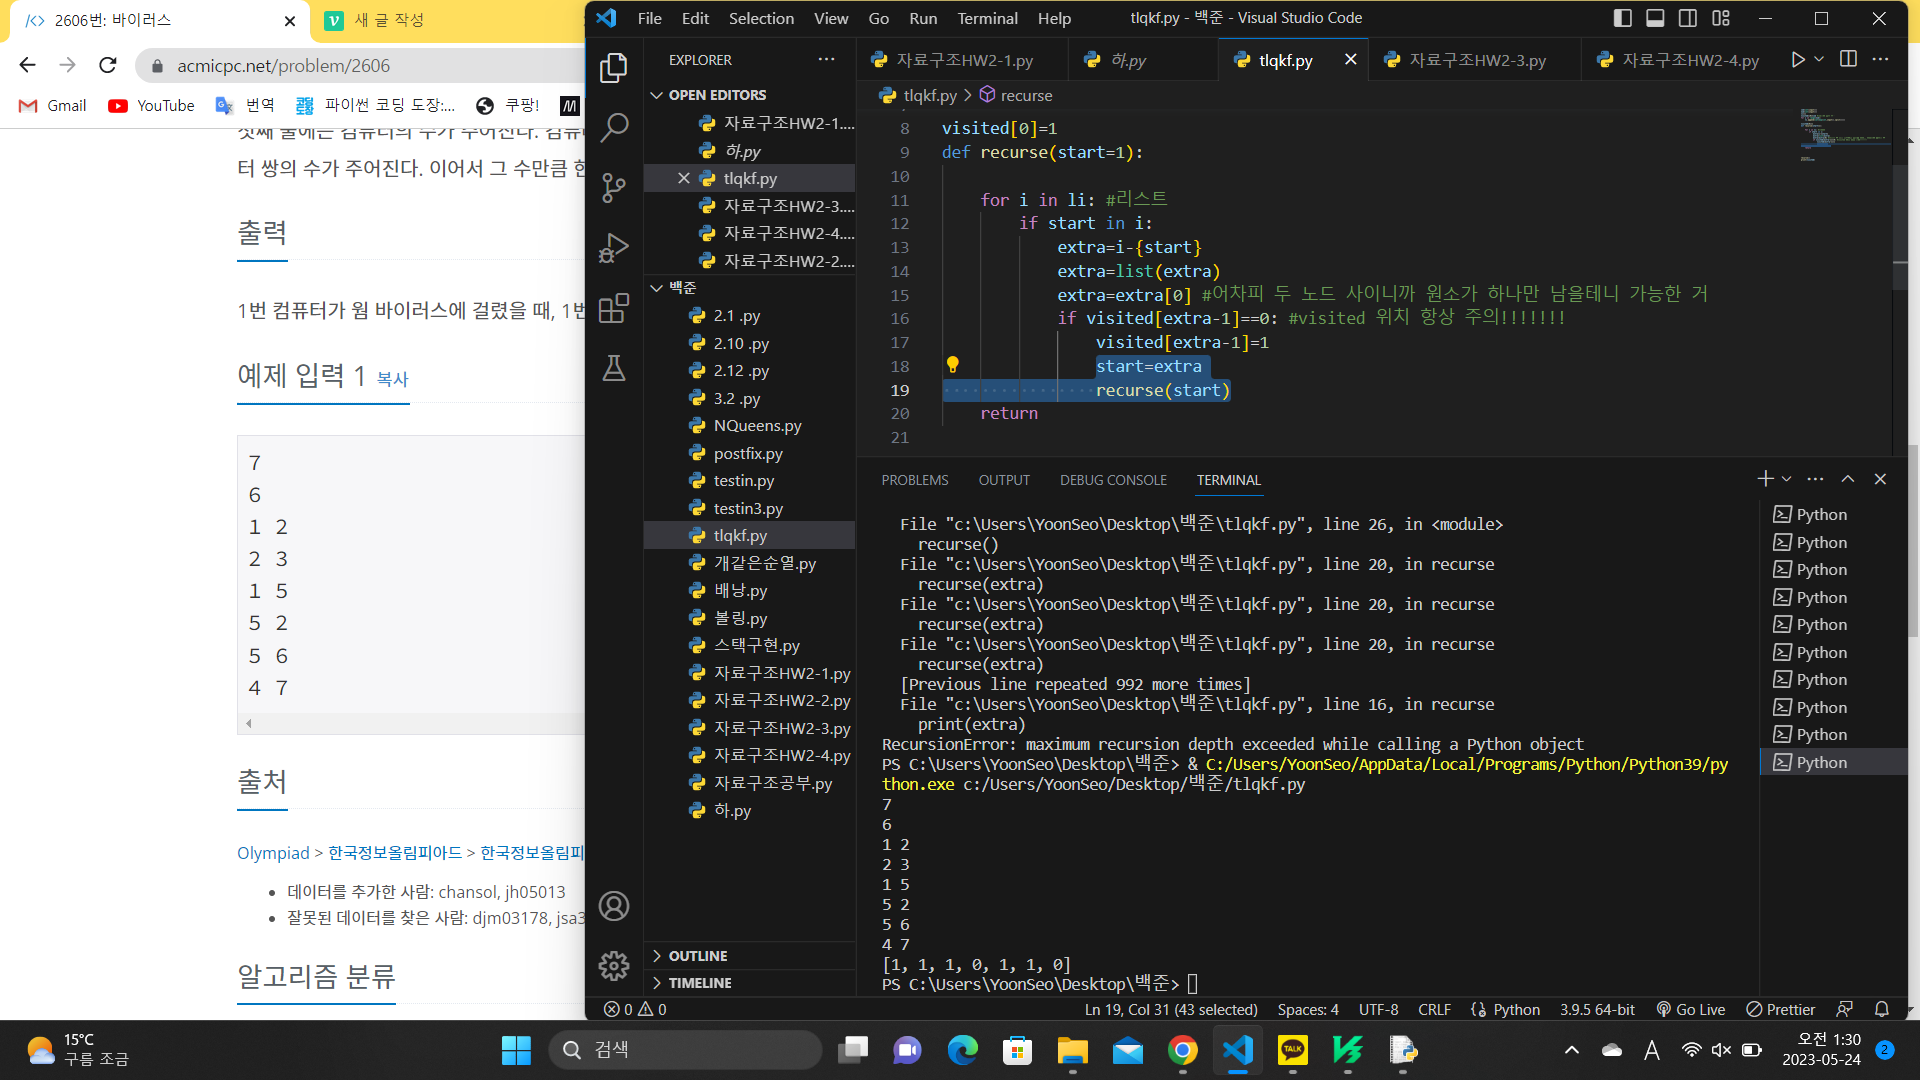Click the Run Python File play button
Screen dimensions: 1920x1080
1798,60
